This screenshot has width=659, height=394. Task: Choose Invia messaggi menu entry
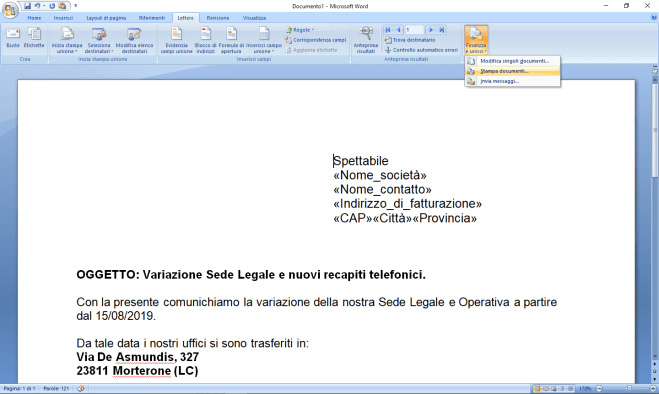click(x=512, y=81)
